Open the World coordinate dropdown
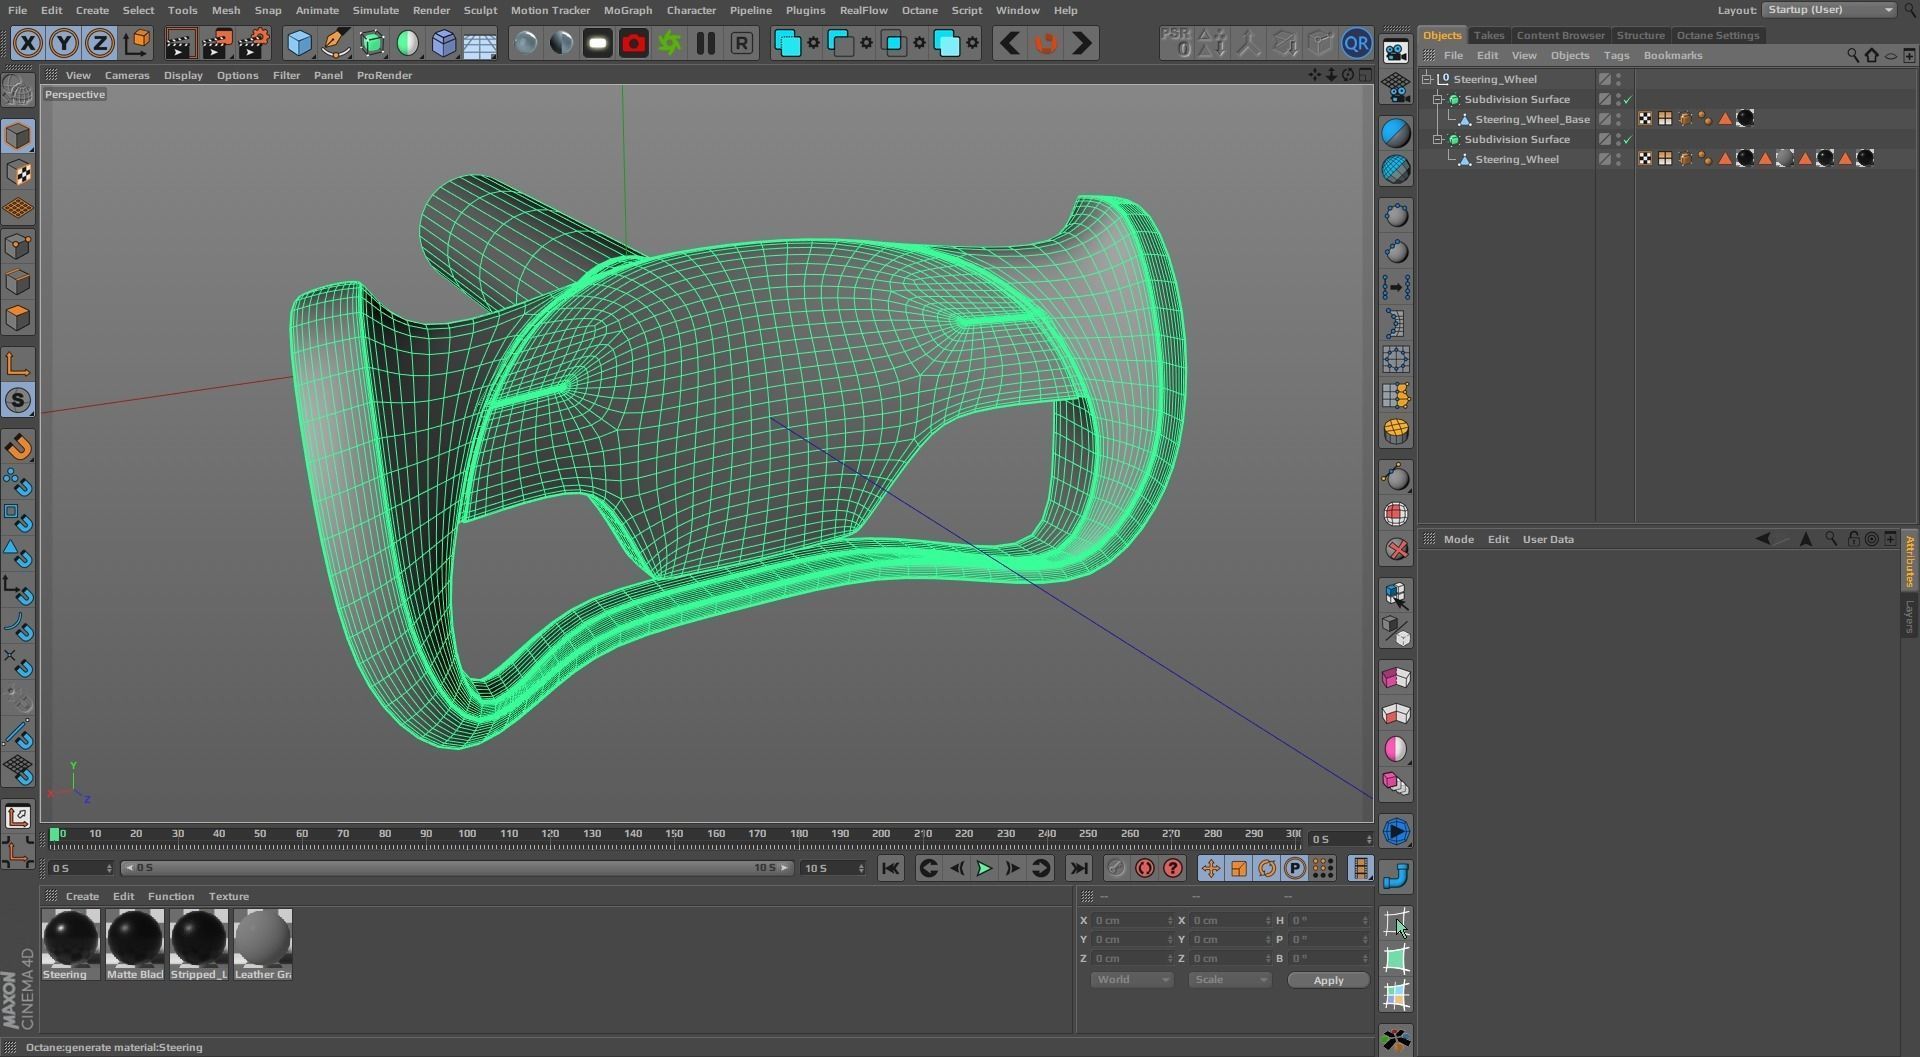1920x1057 pixels. click(1132, 980)
